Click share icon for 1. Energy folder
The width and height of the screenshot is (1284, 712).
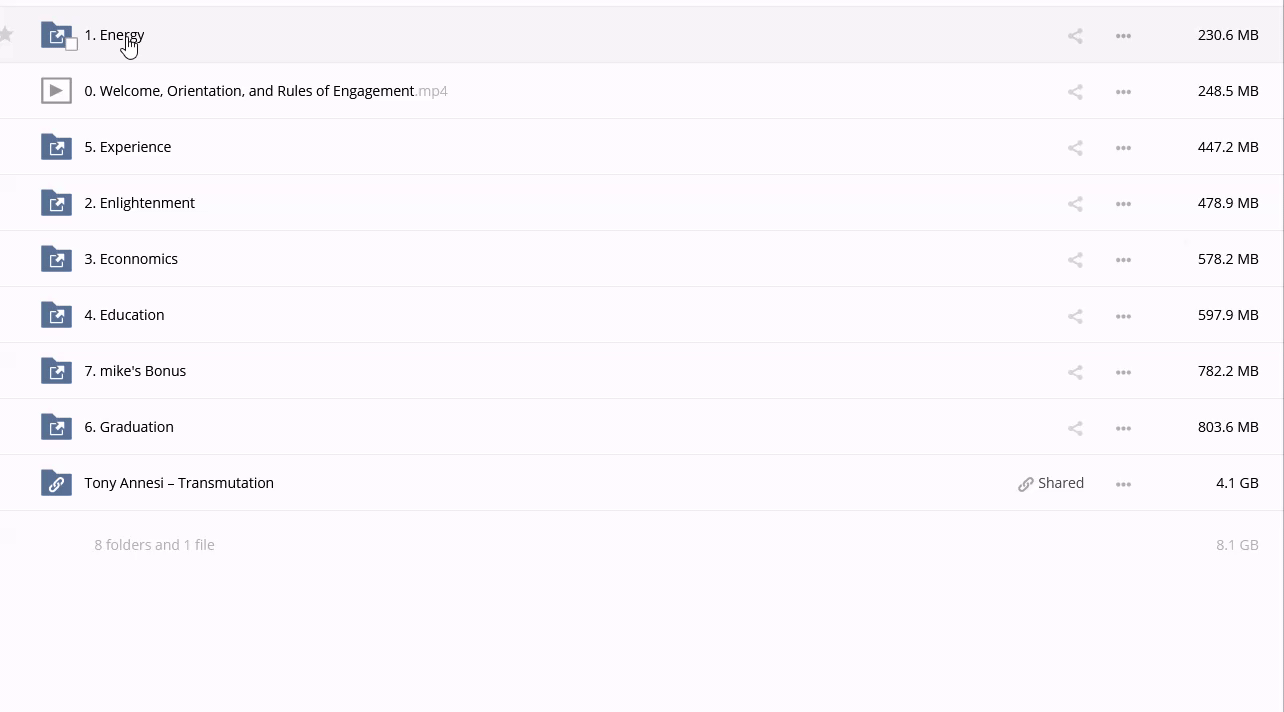[x=1075, y=36]
